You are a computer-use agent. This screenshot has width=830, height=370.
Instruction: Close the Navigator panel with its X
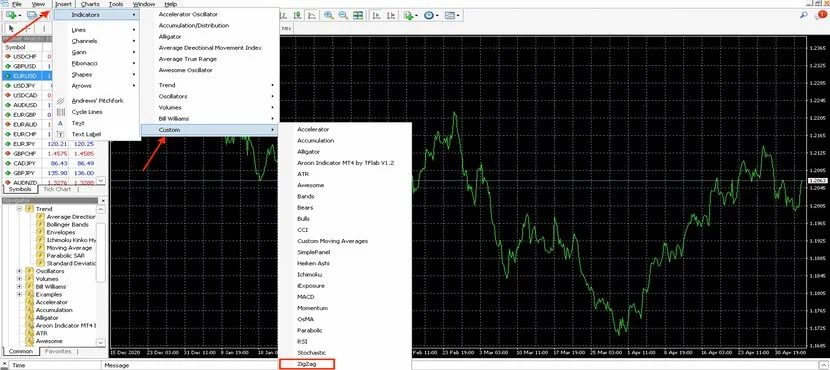(x=104, y=201)
